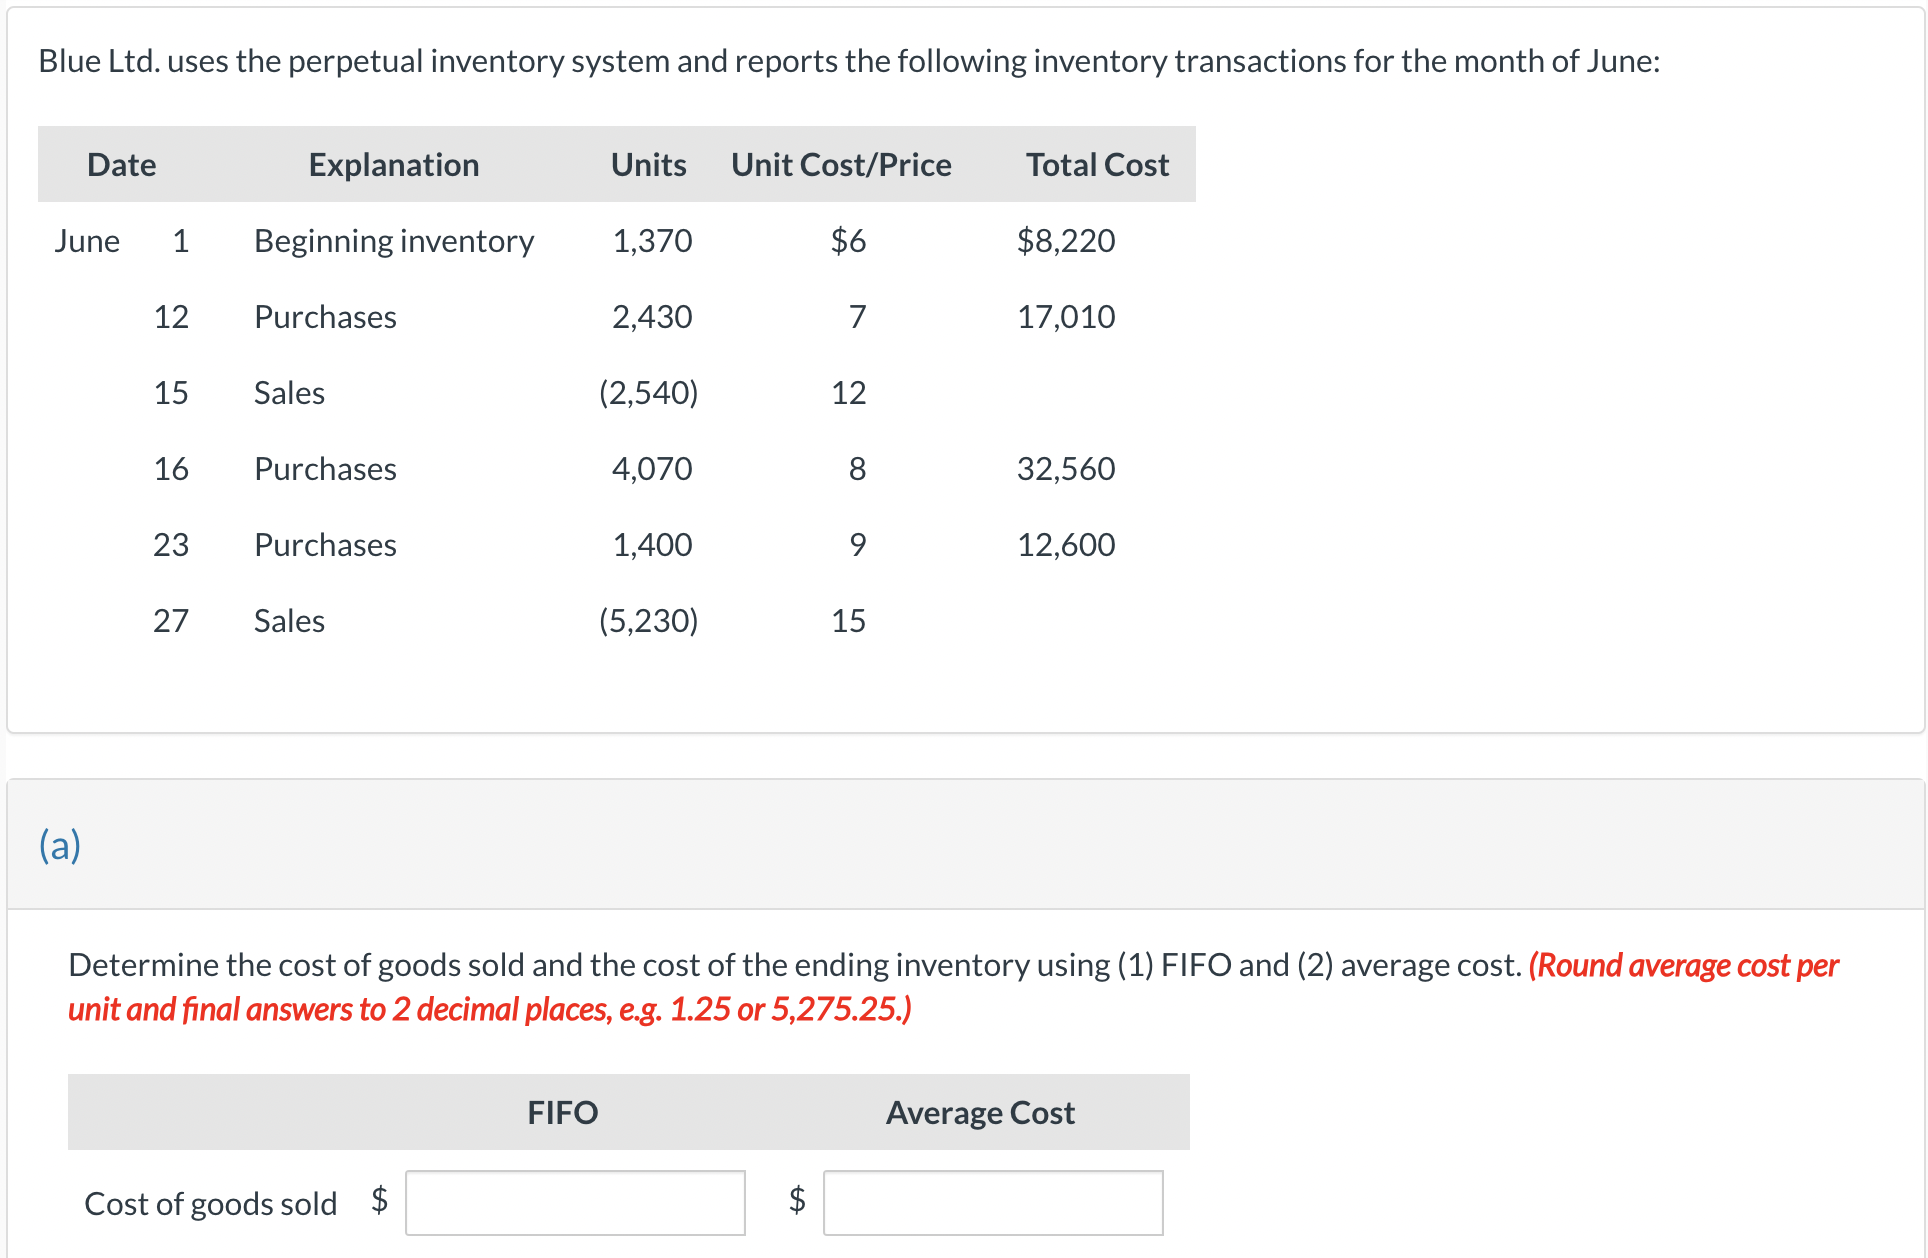
Task: Expand section (a)
Action: tap(58, 844)
